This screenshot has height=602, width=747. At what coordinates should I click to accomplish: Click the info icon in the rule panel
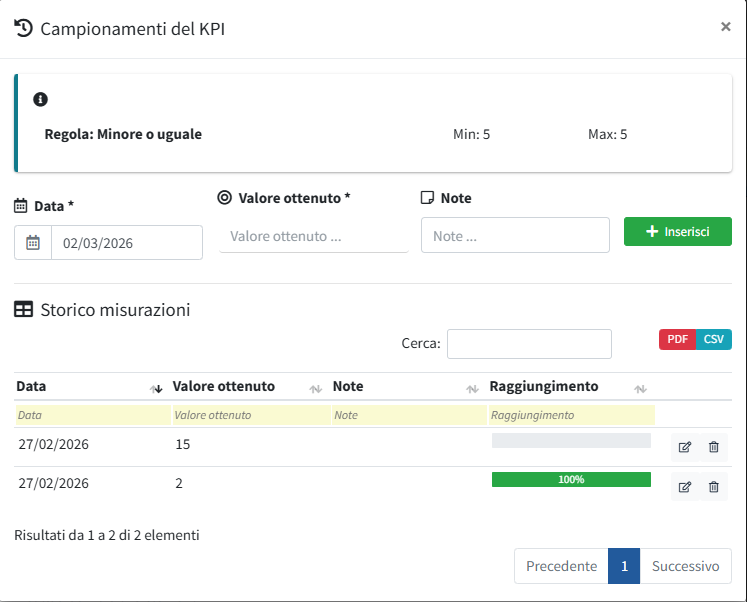(40, 100)
